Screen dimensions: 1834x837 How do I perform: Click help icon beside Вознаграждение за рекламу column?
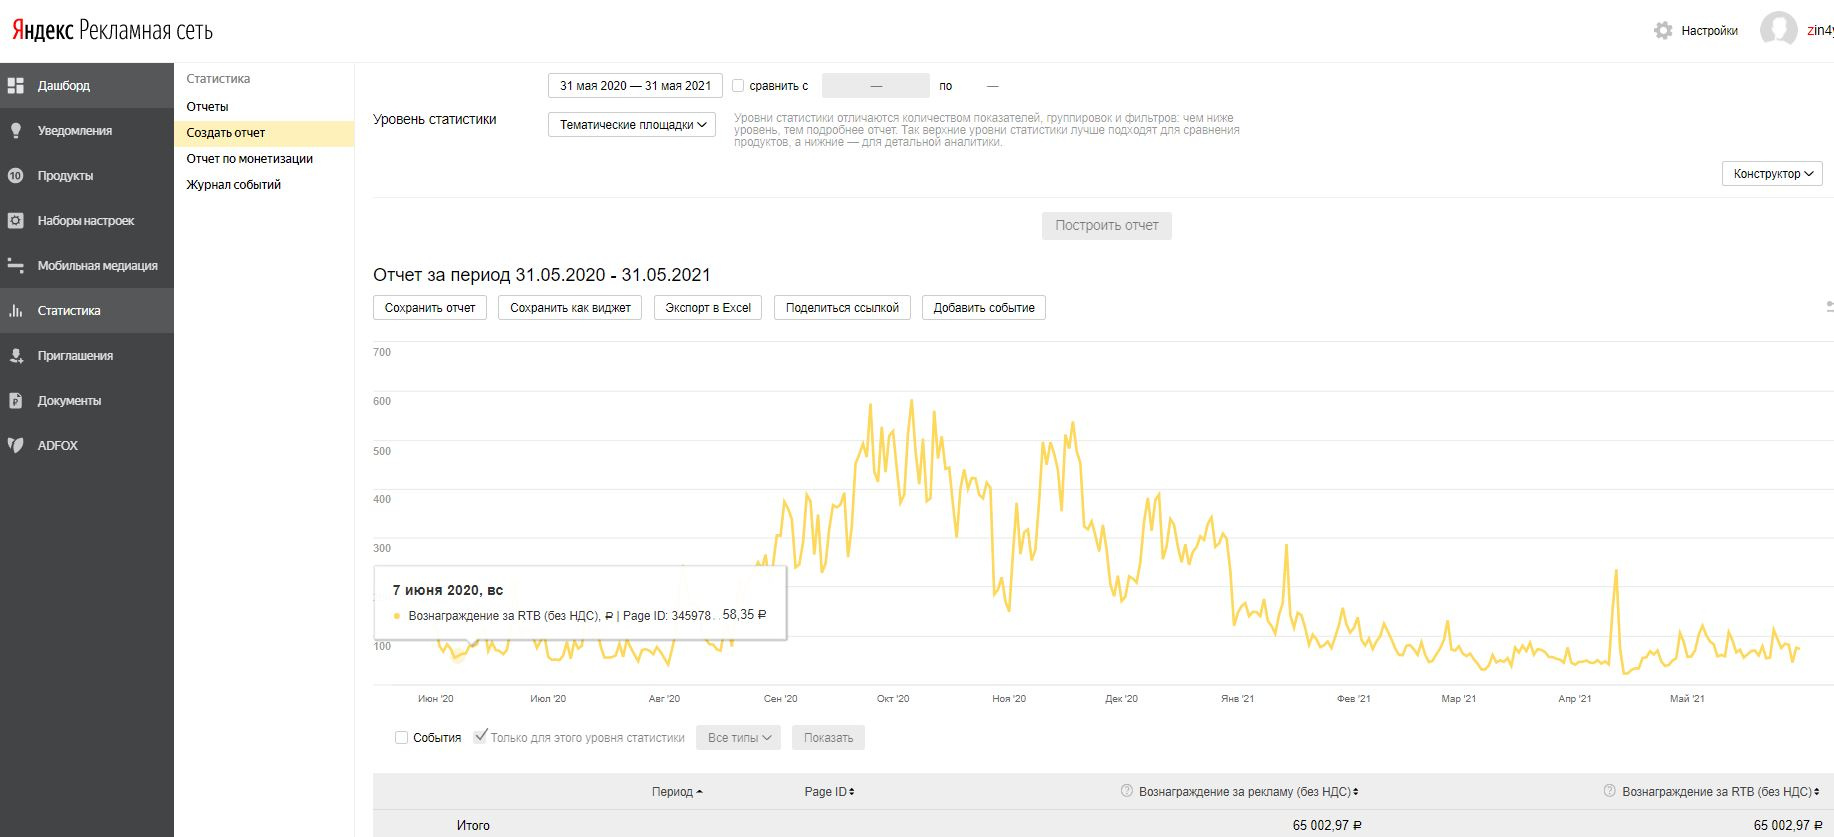click(x=1127, y=791)
